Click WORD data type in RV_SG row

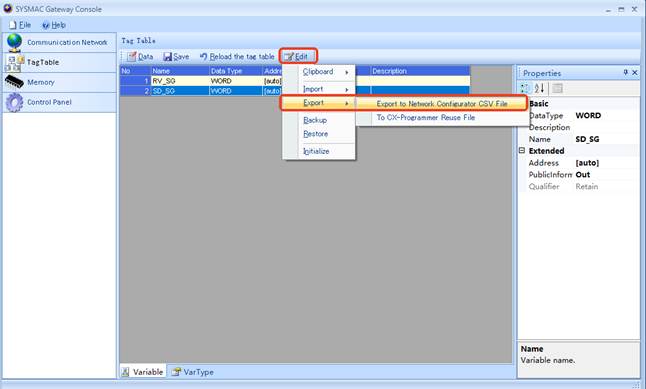[235, 81]
